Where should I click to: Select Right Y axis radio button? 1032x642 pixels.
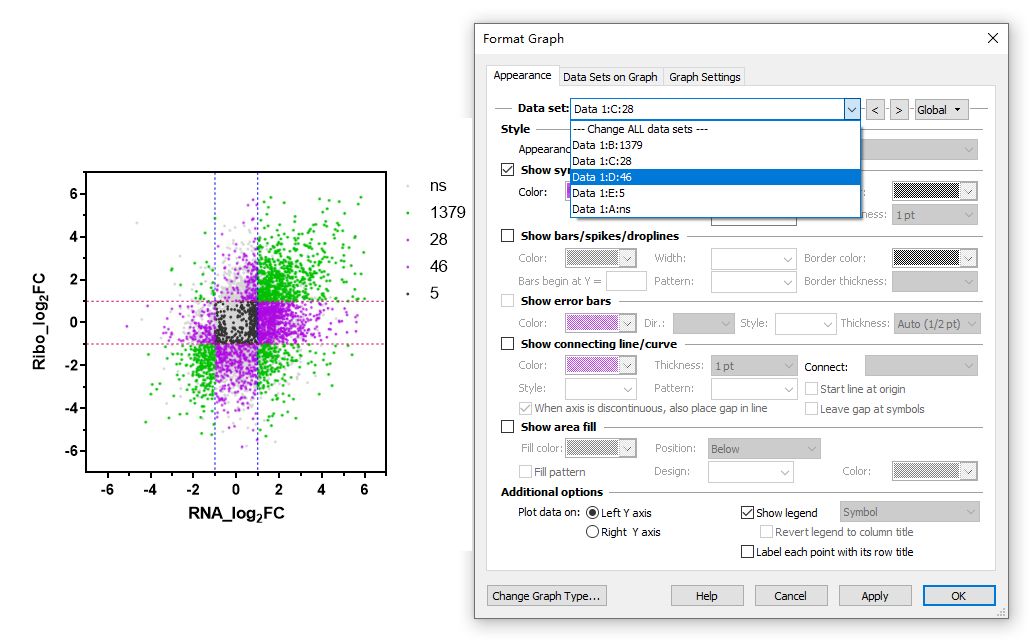click(592, 531)
